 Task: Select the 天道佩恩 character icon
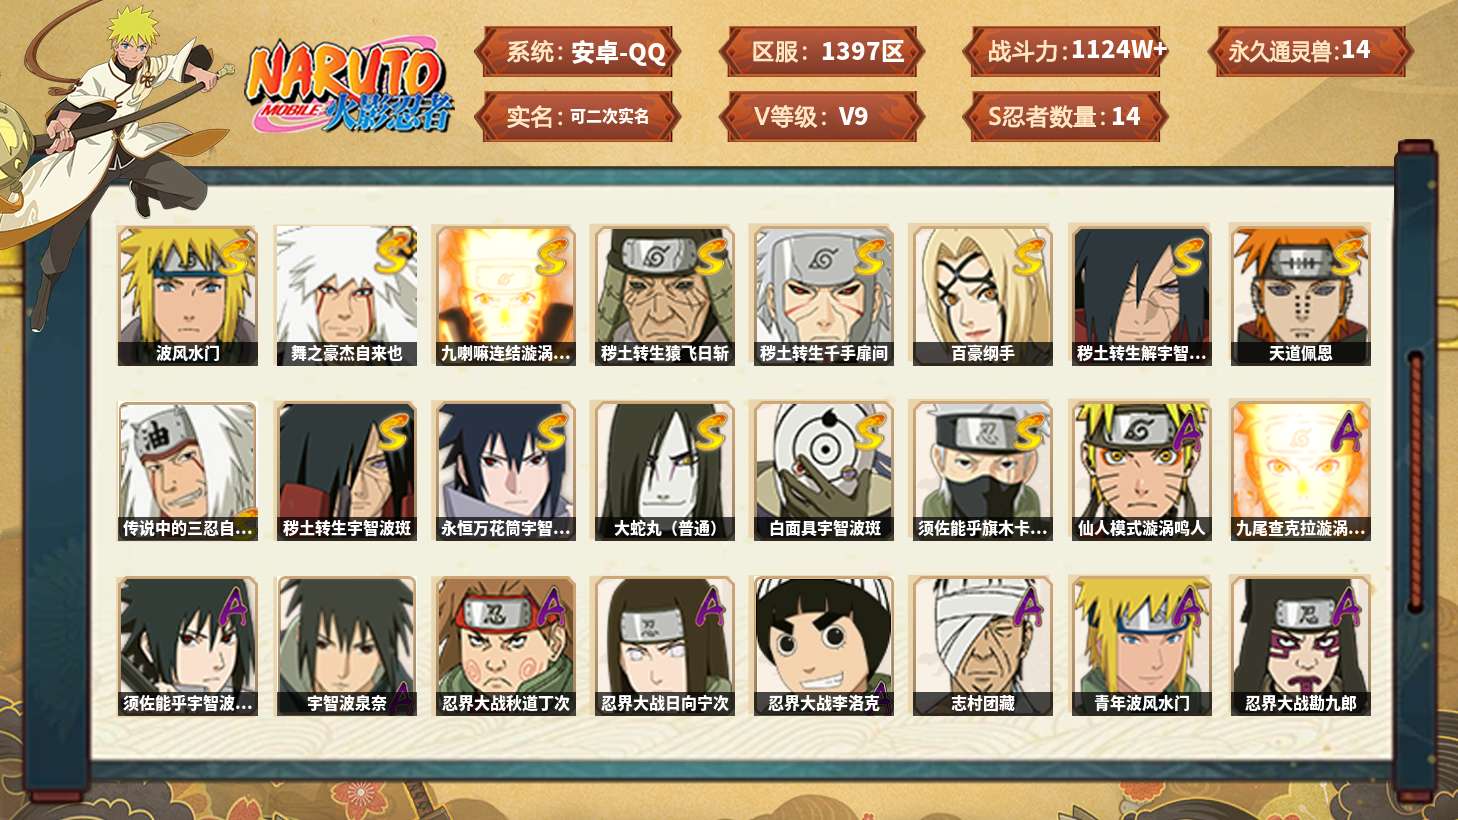point(1300,296)
